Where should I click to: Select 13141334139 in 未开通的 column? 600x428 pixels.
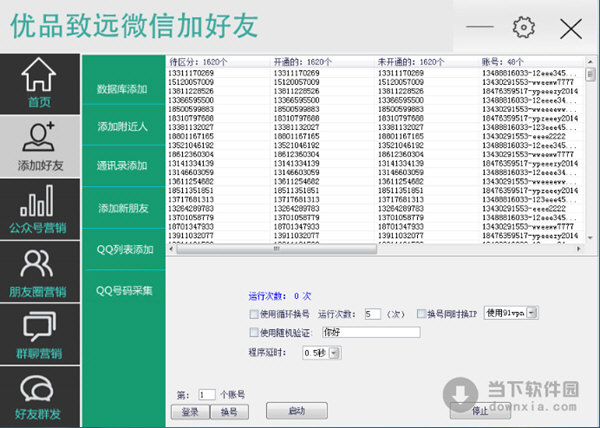pyautogui.click(x=401, y=163)
